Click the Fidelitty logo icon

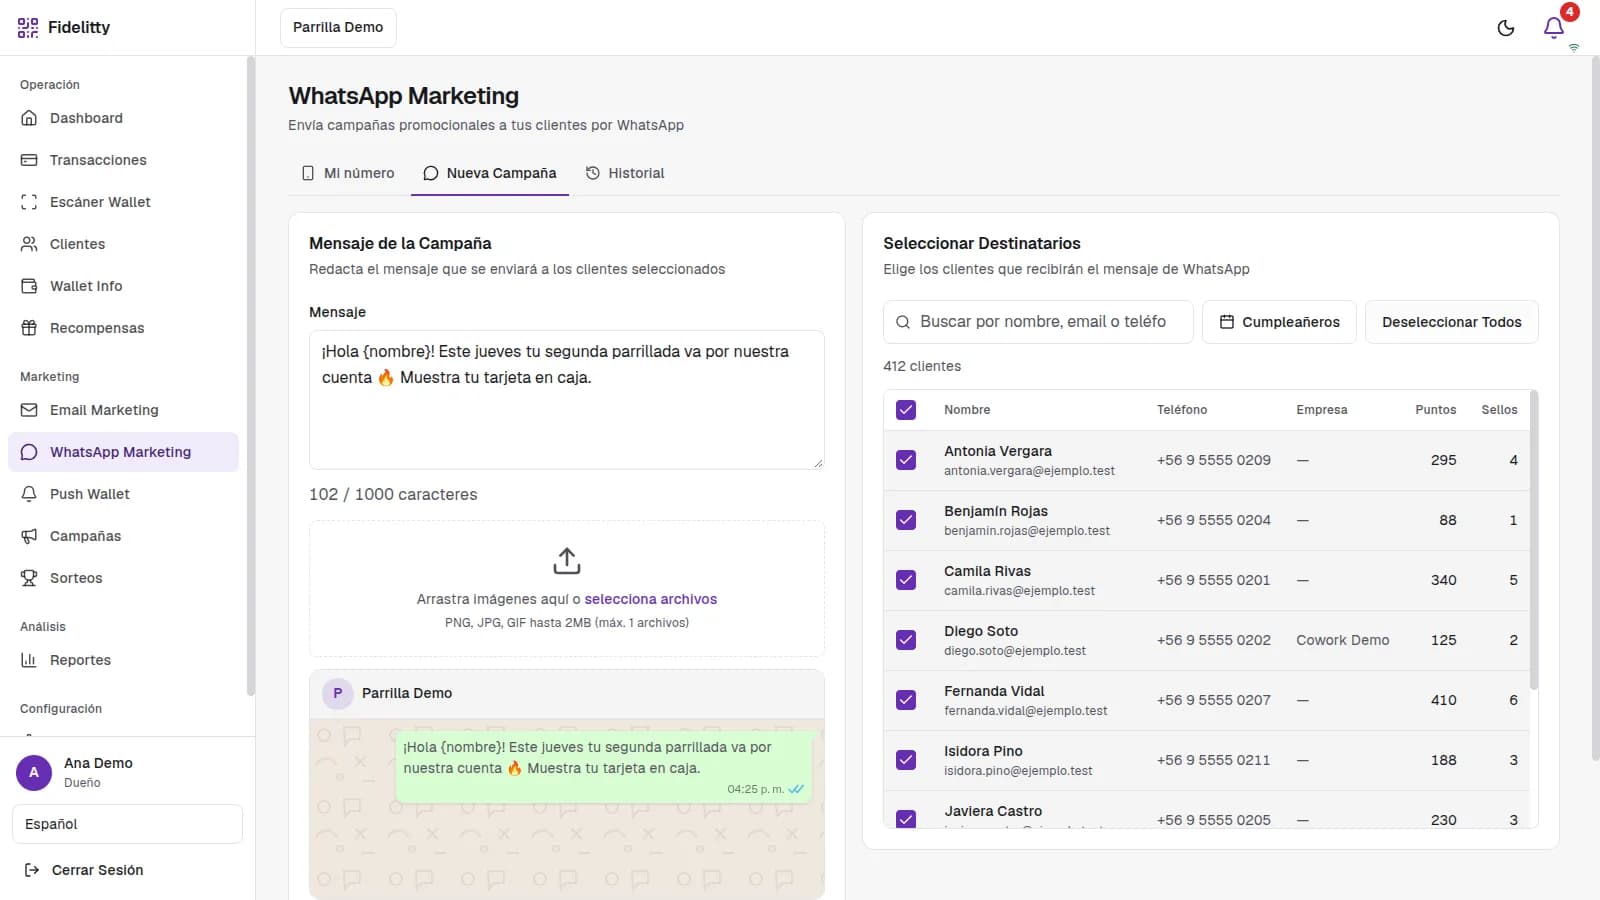(x=28, y=27)
